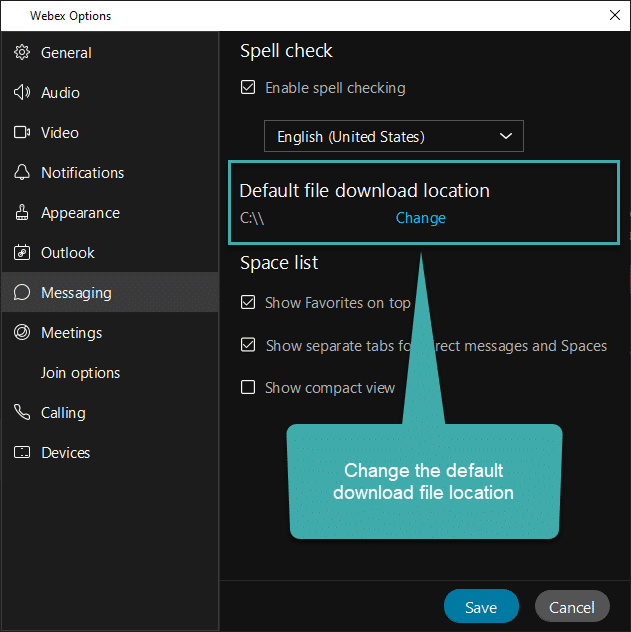The width and height of the screenshot is (631, 632).
Task: Toggle Show separate tabs for direct messages
Action: point(248,345)
